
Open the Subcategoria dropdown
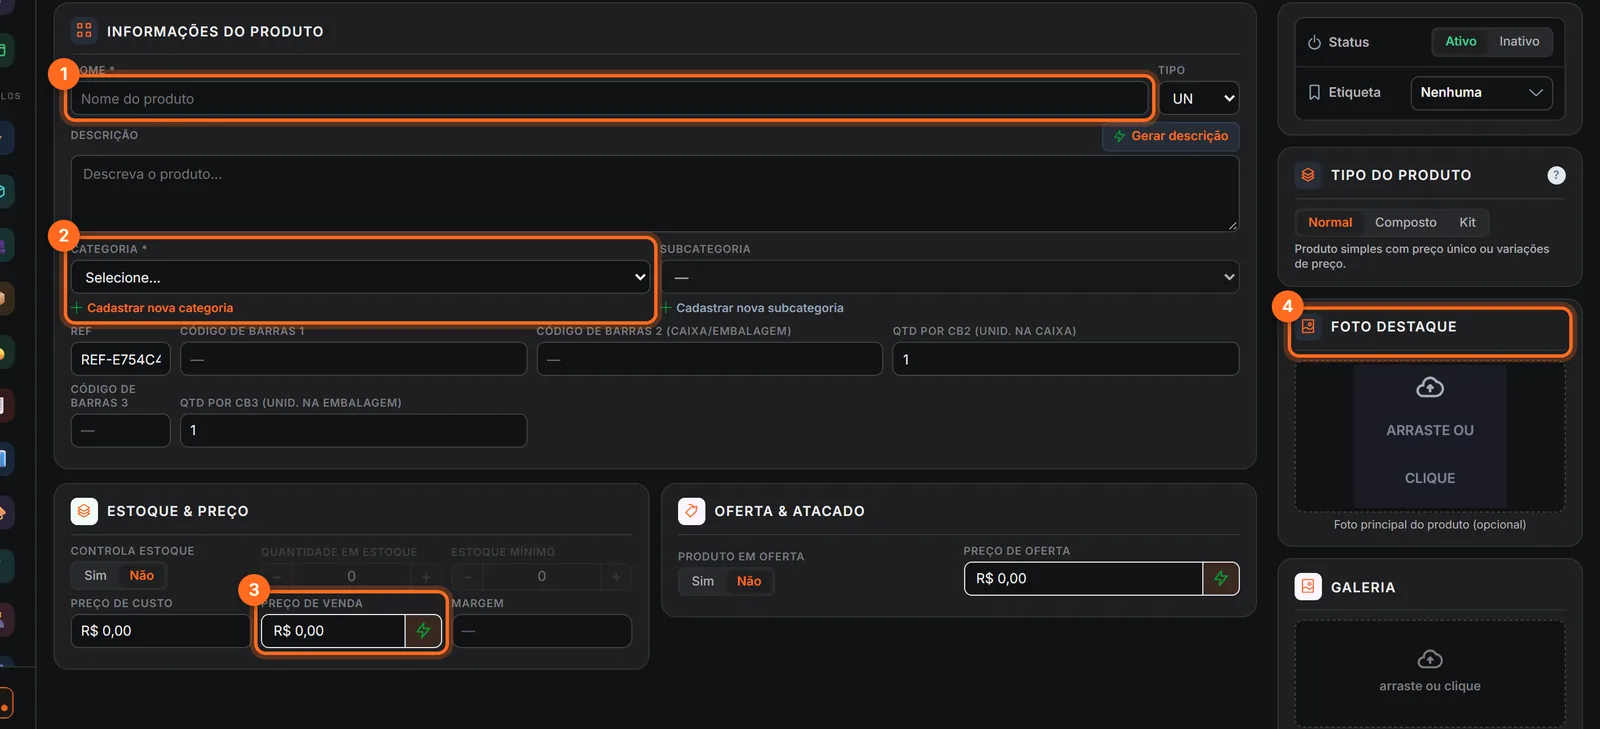pos(950,277)
